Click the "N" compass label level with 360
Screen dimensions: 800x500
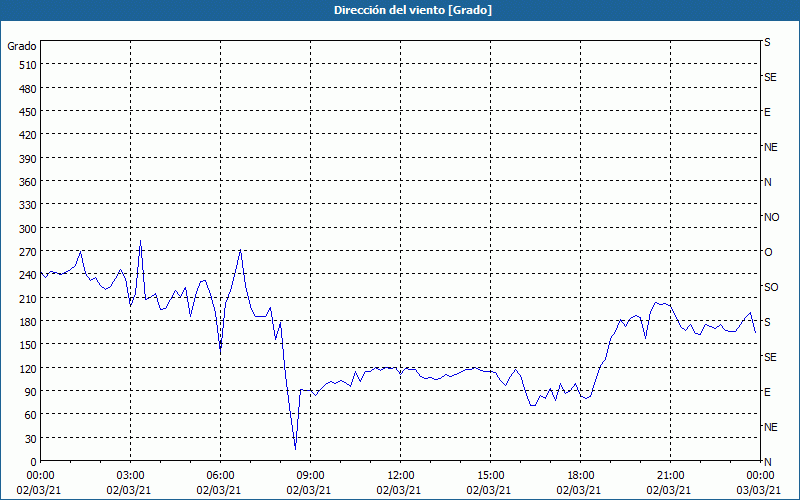click(767, 182)
